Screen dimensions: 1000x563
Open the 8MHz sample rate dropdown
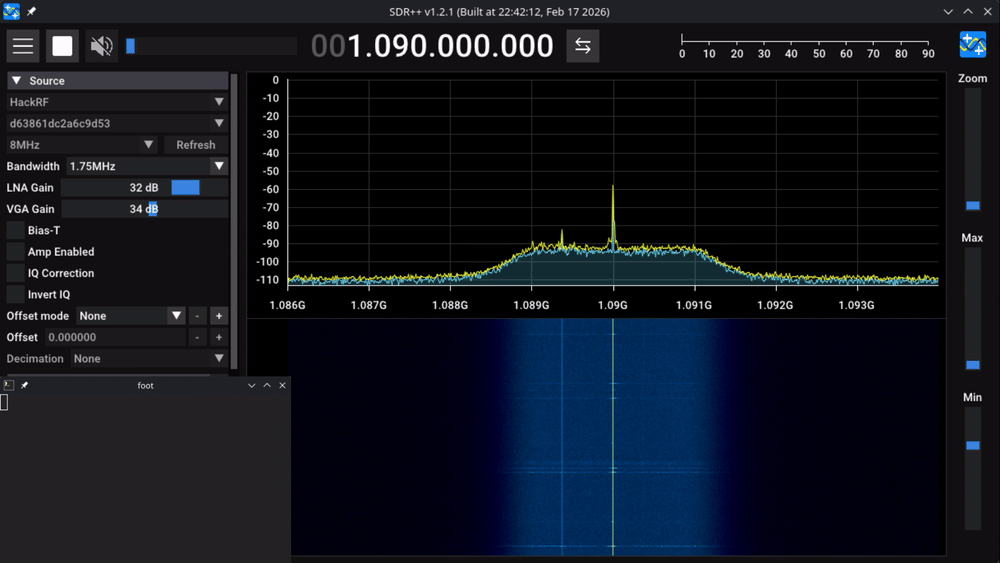point(82,145)
